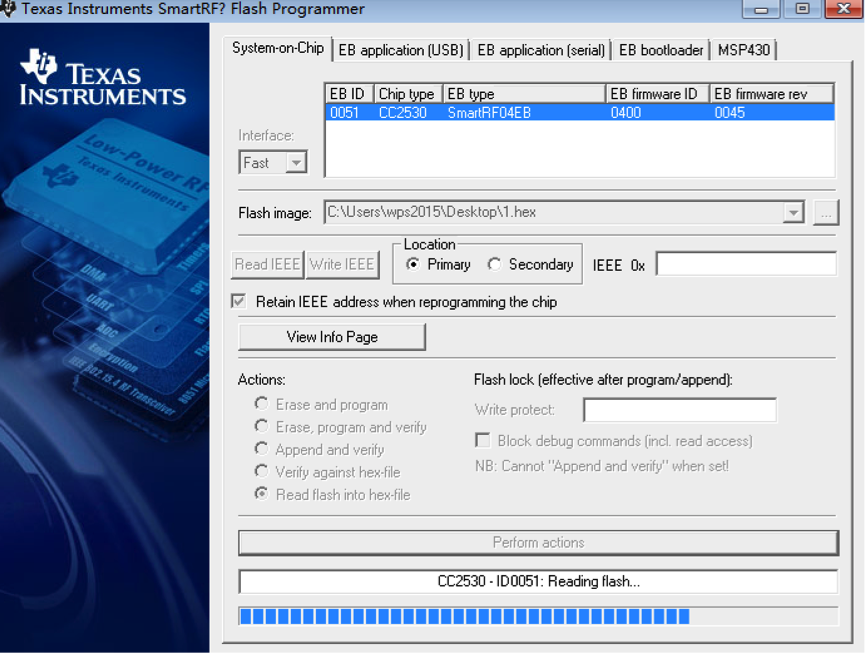Open the Interface speed dropdown
The width and height of the screenshot is (865, 653).
pyautogui.click(x=295, y=163)
